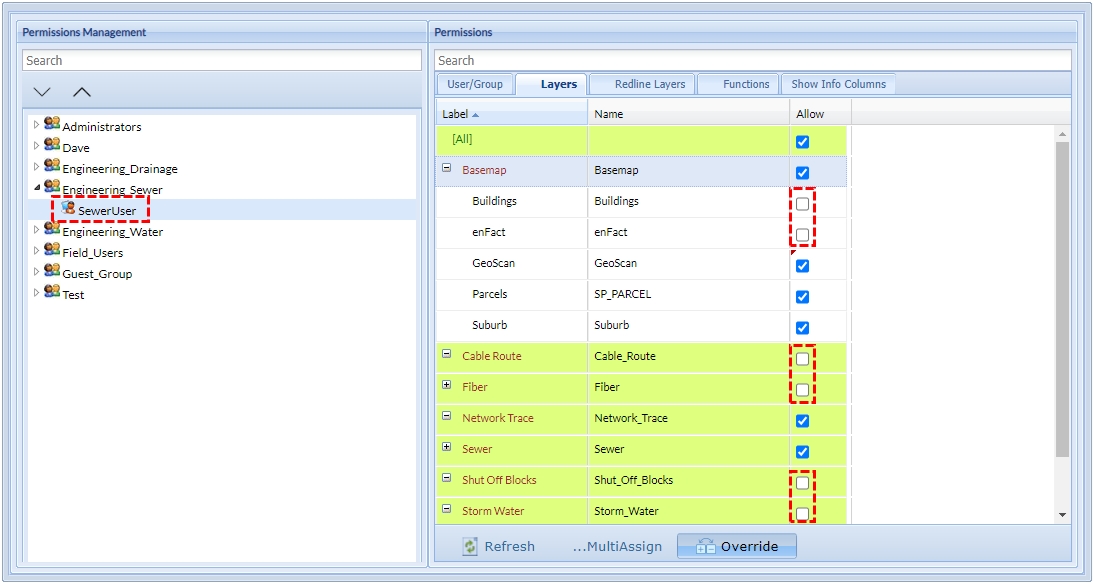Click the Administrators group icon
The image size is (1094, 584).
[52, 126]
